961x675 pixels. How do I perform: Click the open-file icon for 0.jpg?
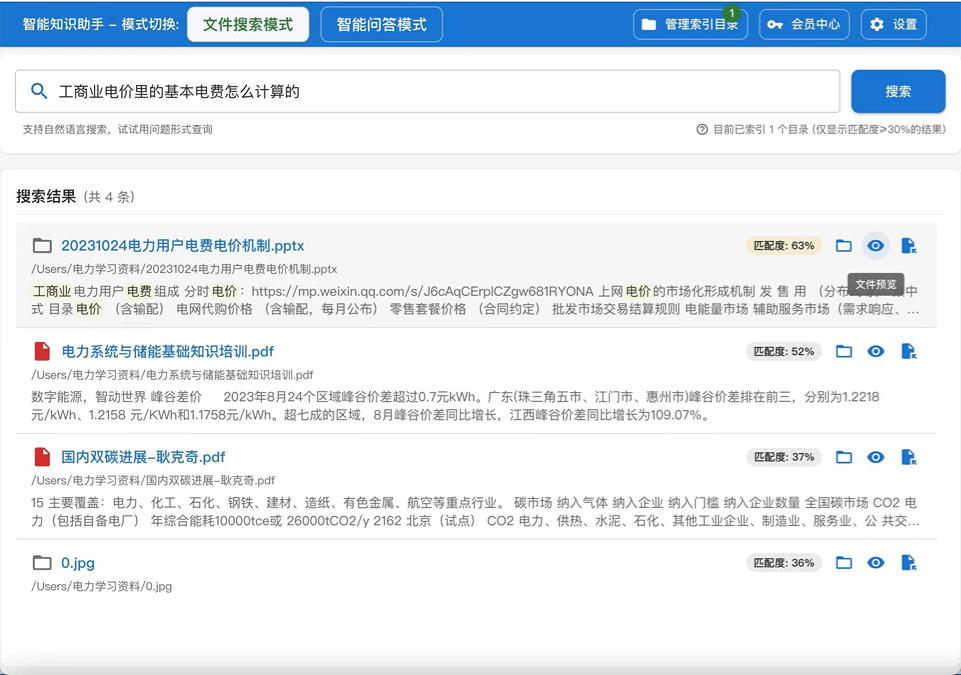(x=908, y=562)
